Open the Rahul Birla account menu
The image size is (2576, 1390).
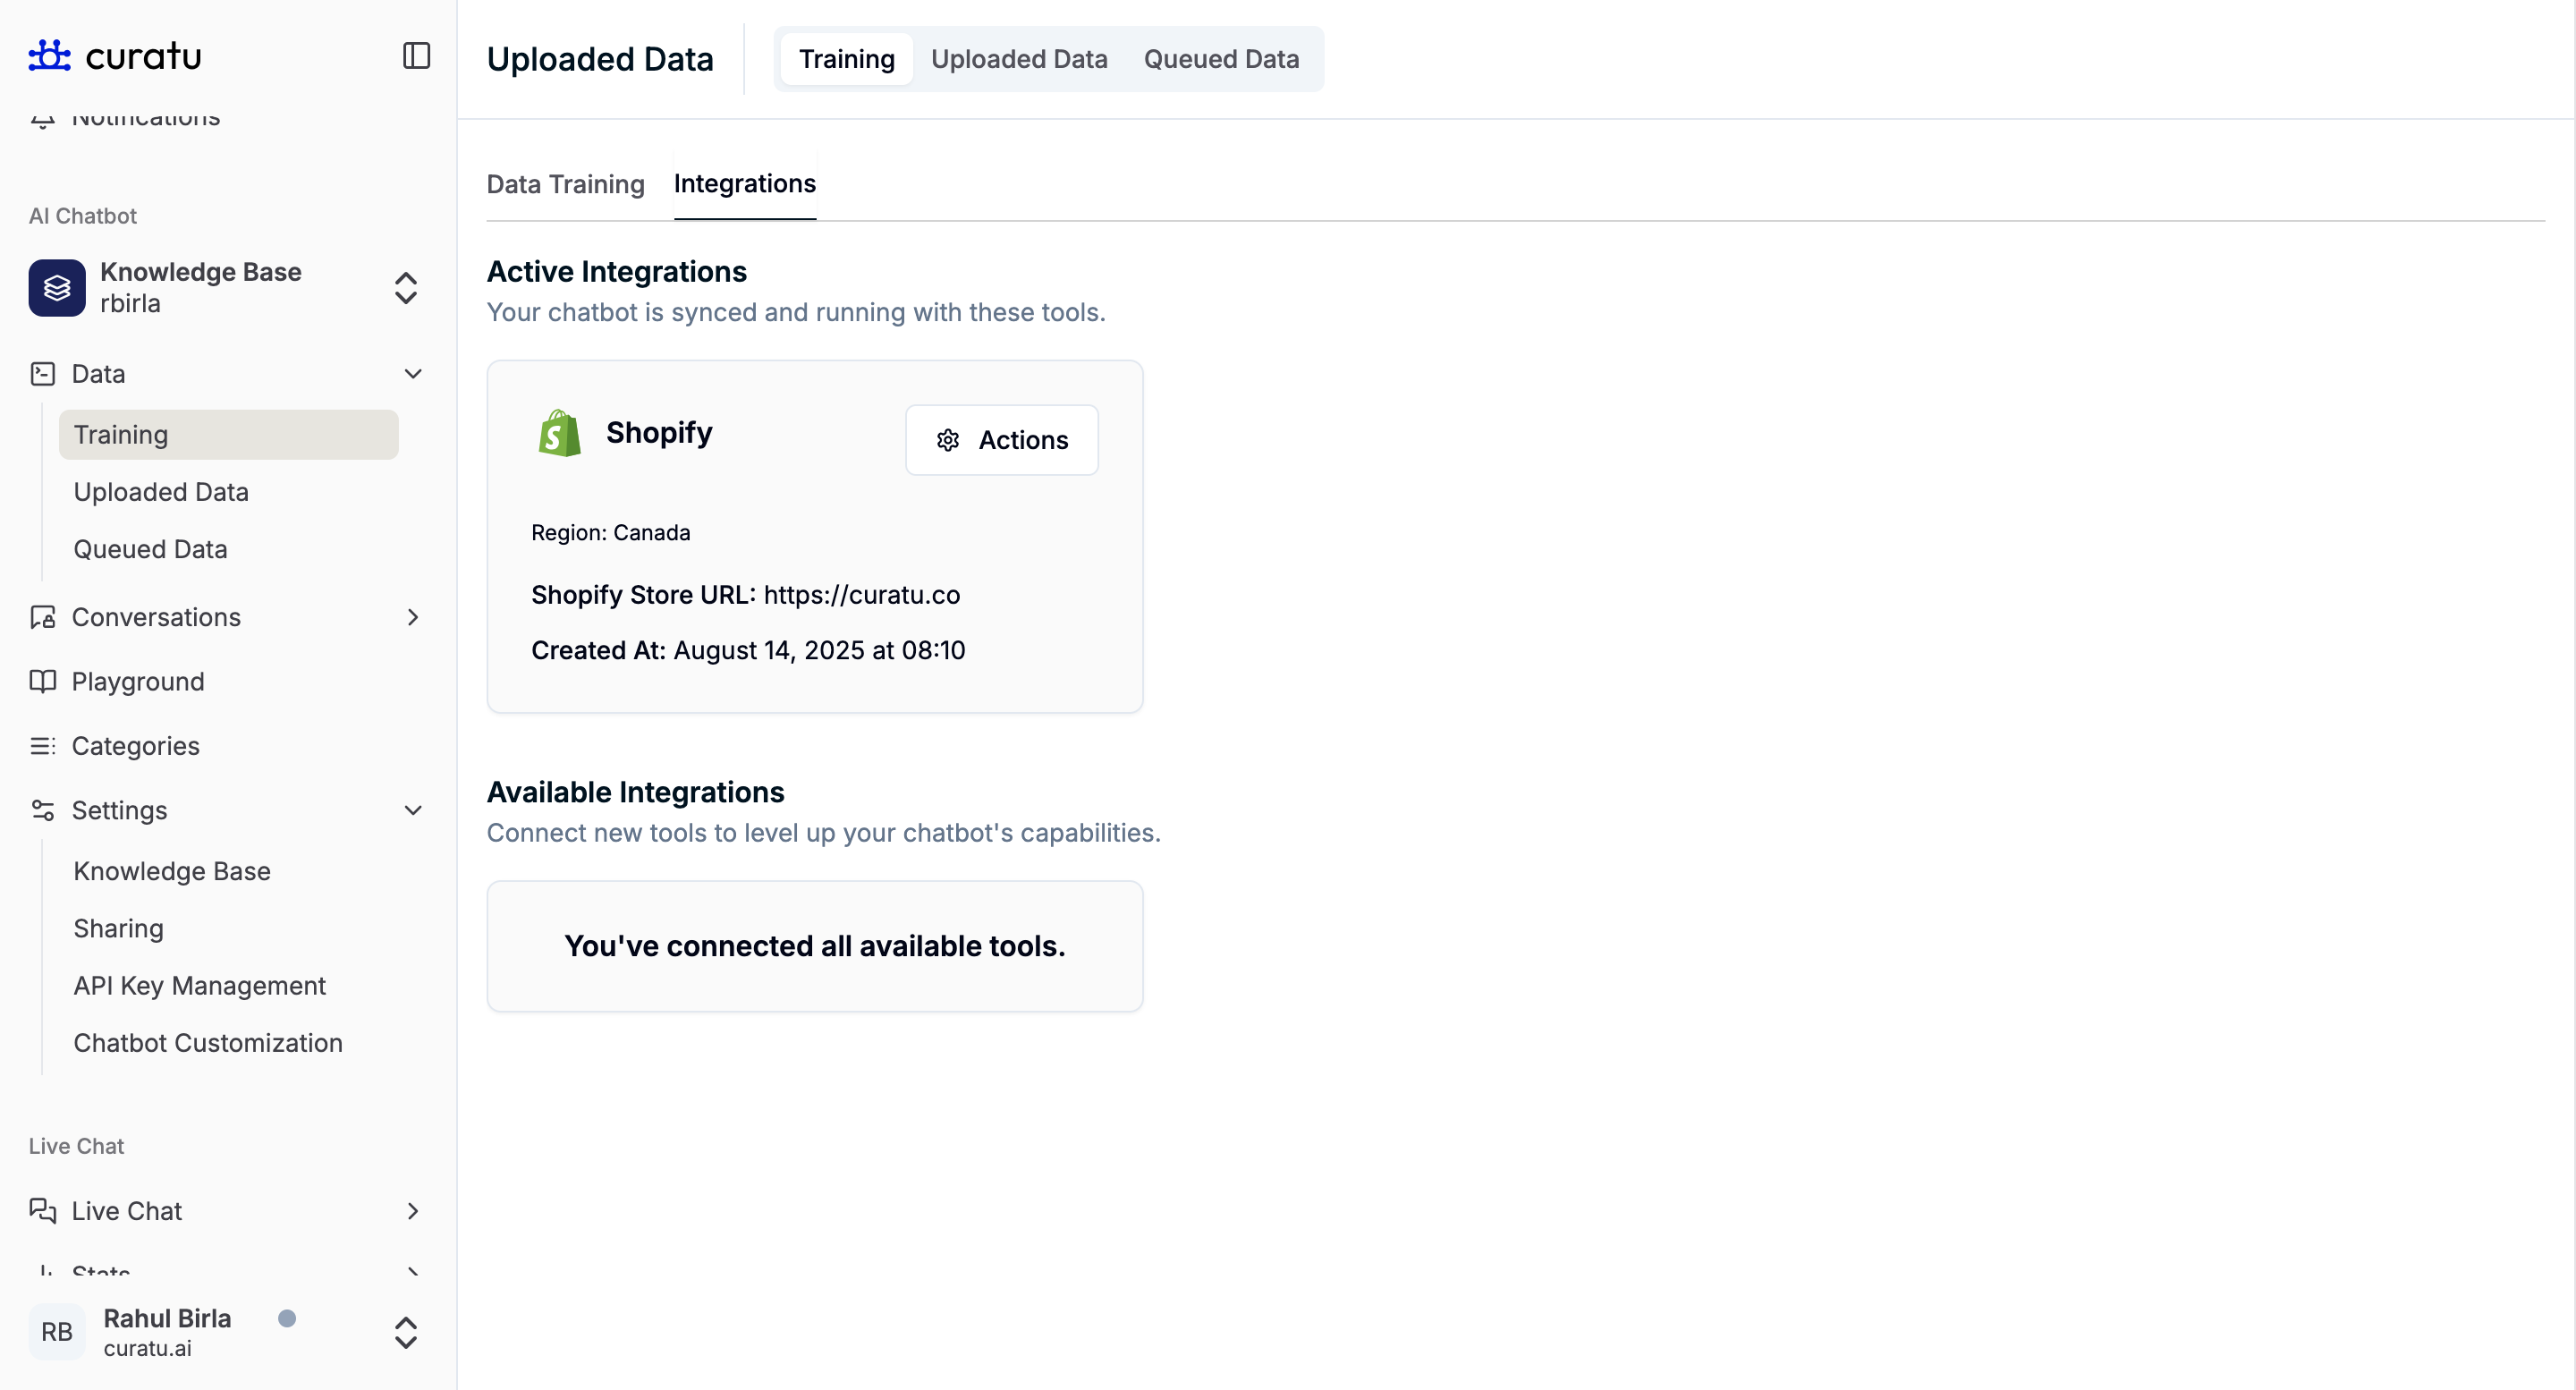(405, 1332)
